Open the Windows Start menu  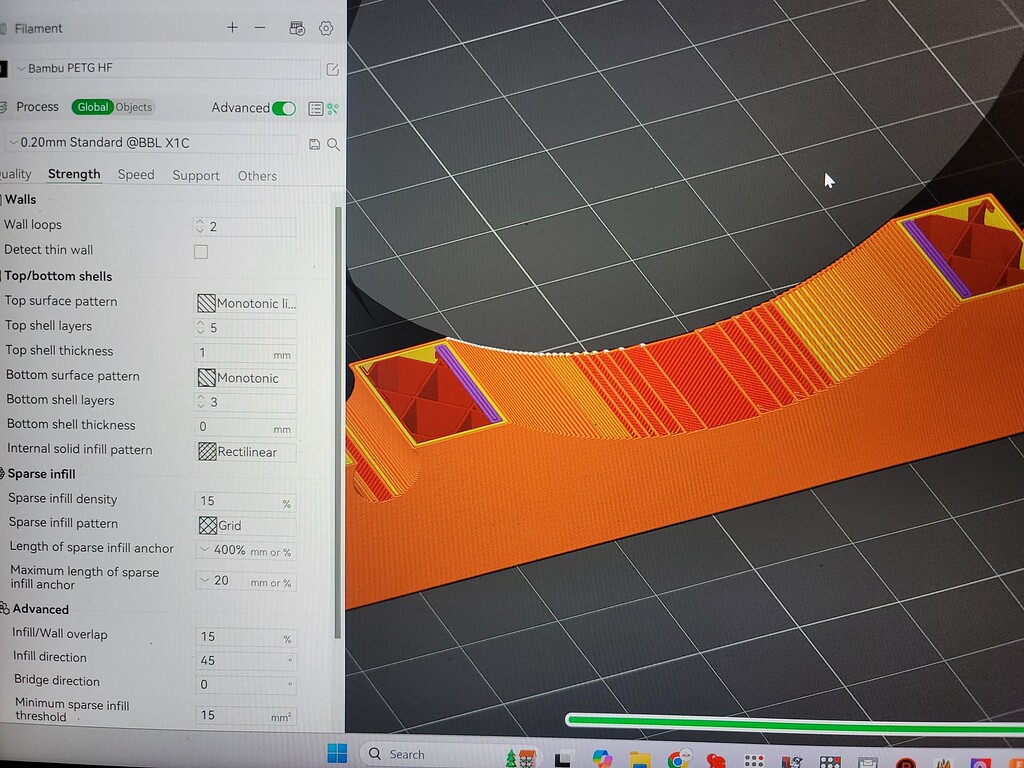point(337,753)
